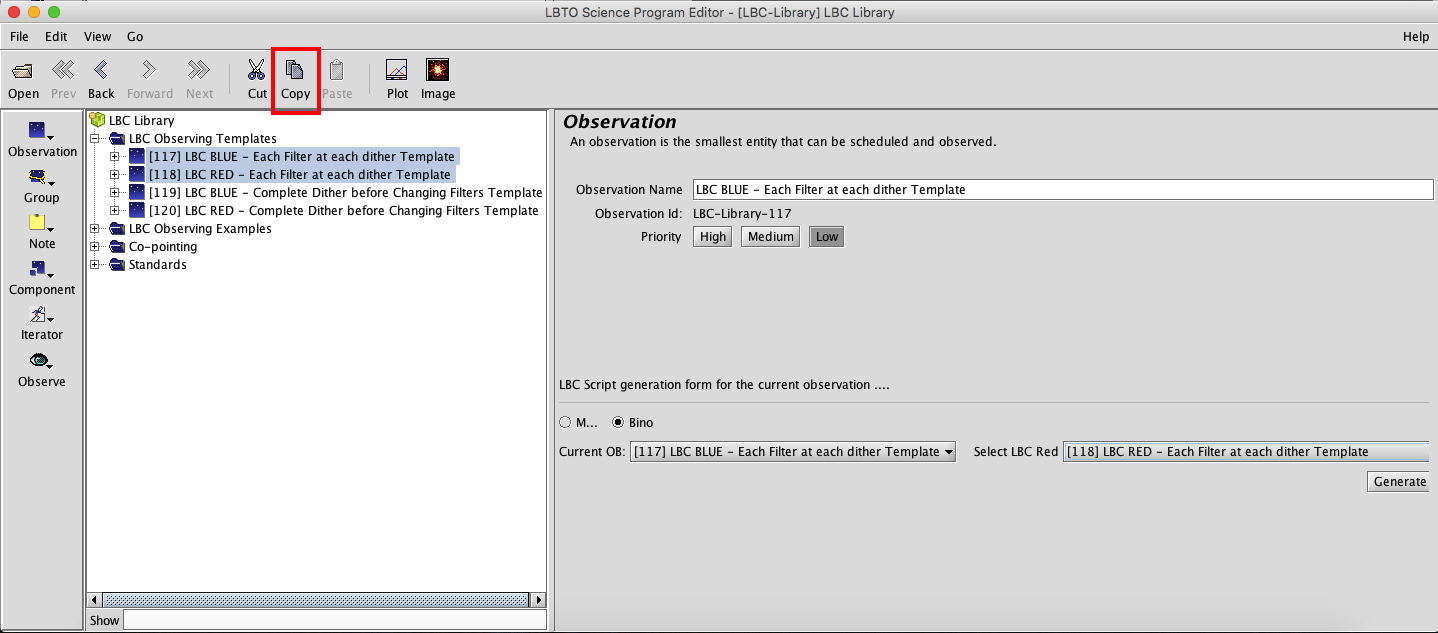Select [119] LBC BLUE Complete Dither template
This screenshot has width=1438, height=633.
[345, 192]
